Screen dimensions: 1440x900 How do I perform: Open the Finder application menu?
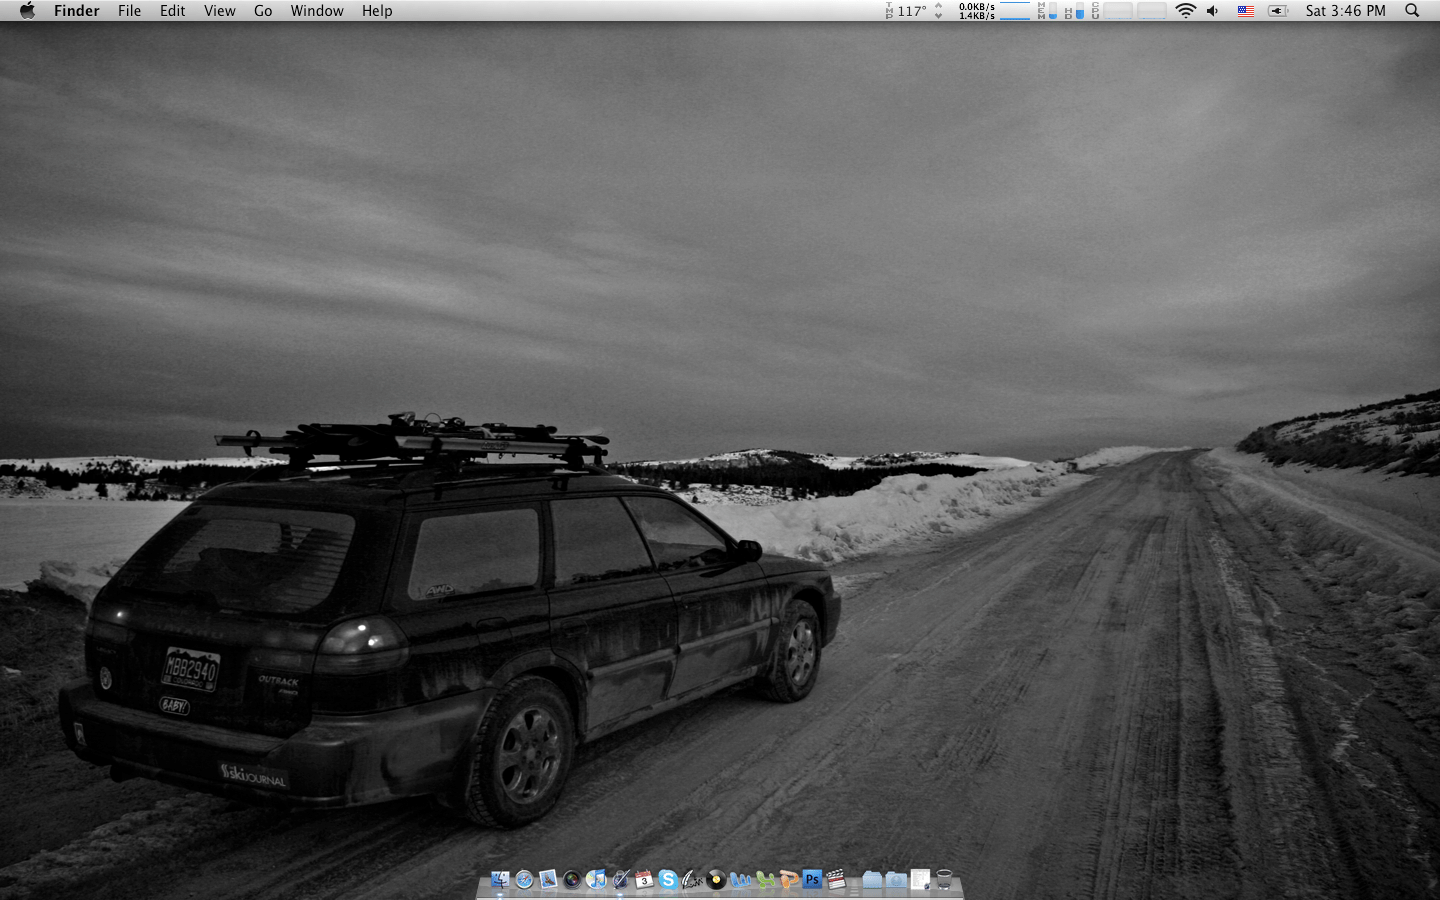tap(77, 11)
